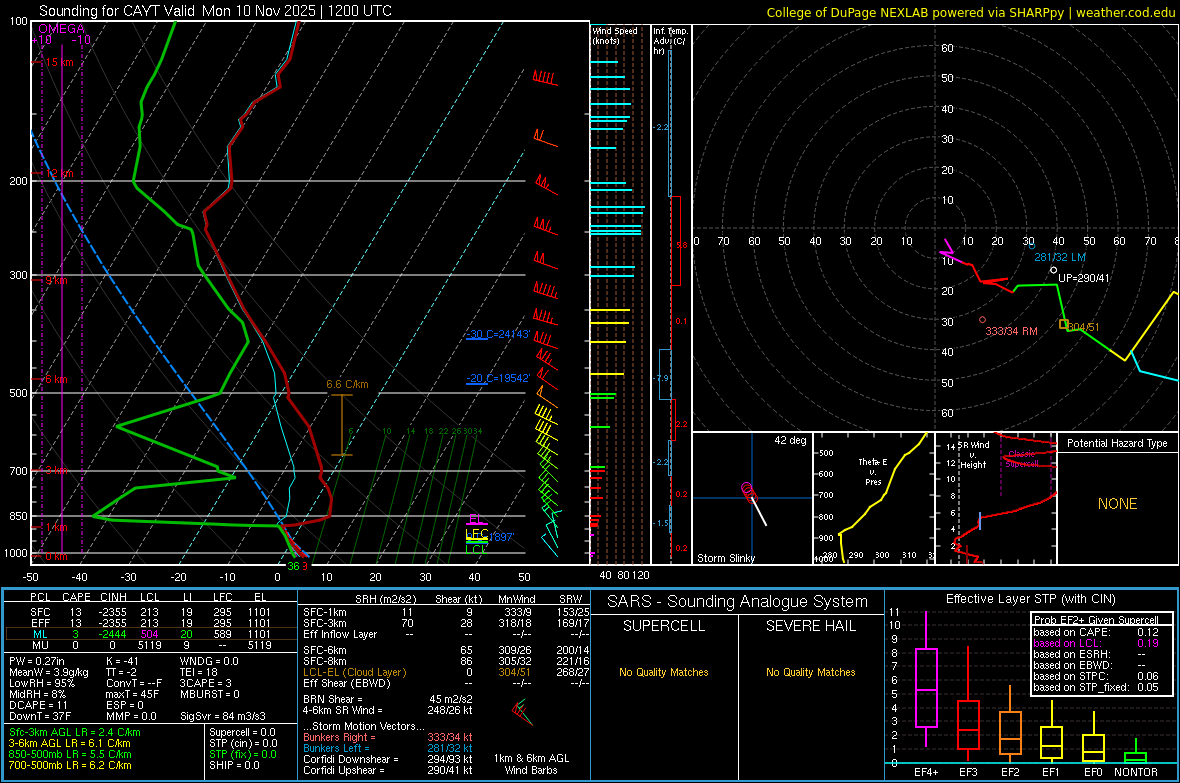1180x783 pixels.
Task: Click the 'Storm Slinky' panel label
Action: click(725, 558)
